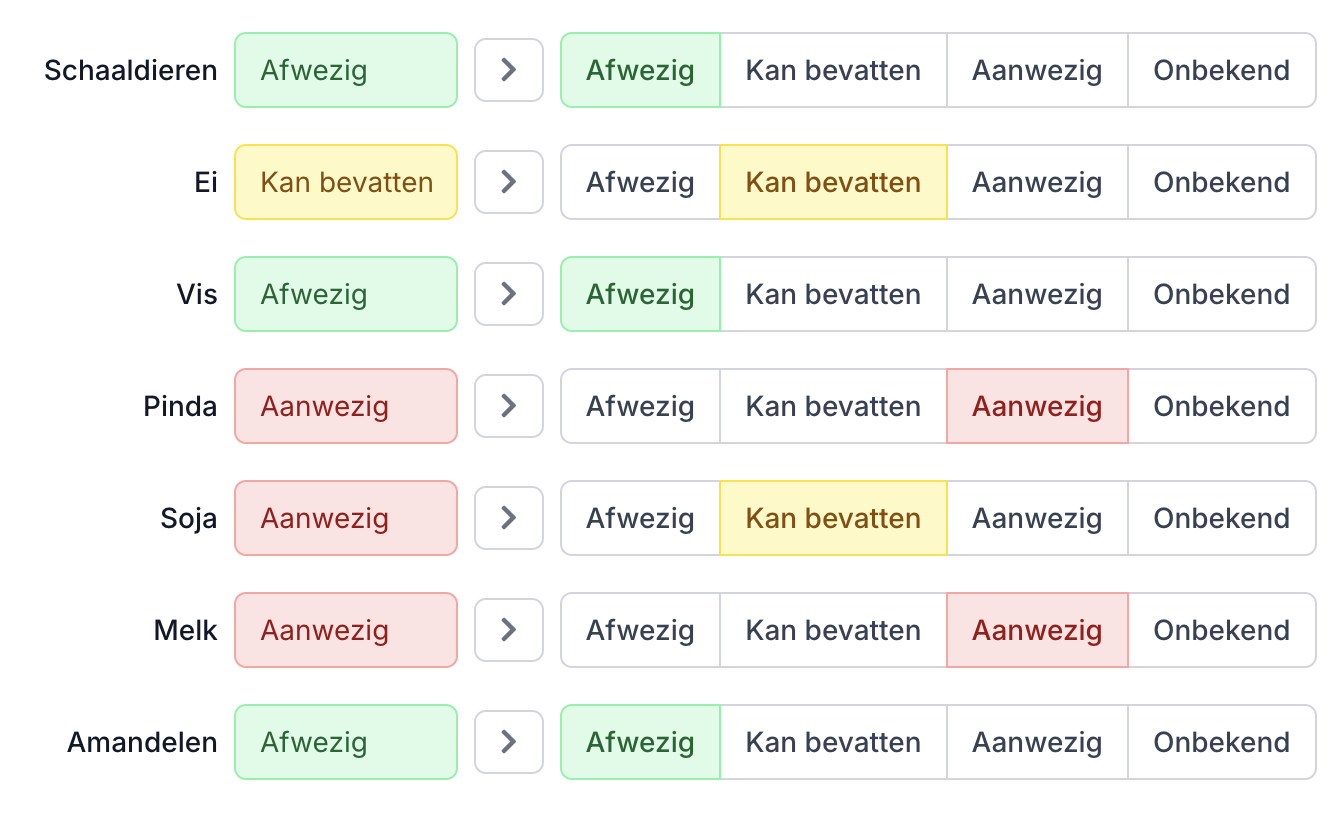Set Ei to "Aanwezig"

1037,182
